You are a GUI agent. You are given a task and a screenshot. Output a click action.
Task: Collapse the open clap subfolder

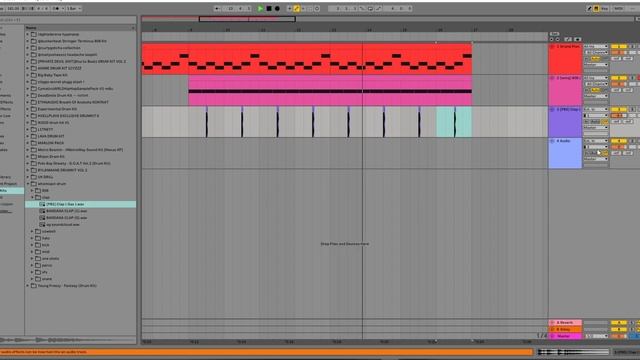pyautogui.click(x=32, y=197)
